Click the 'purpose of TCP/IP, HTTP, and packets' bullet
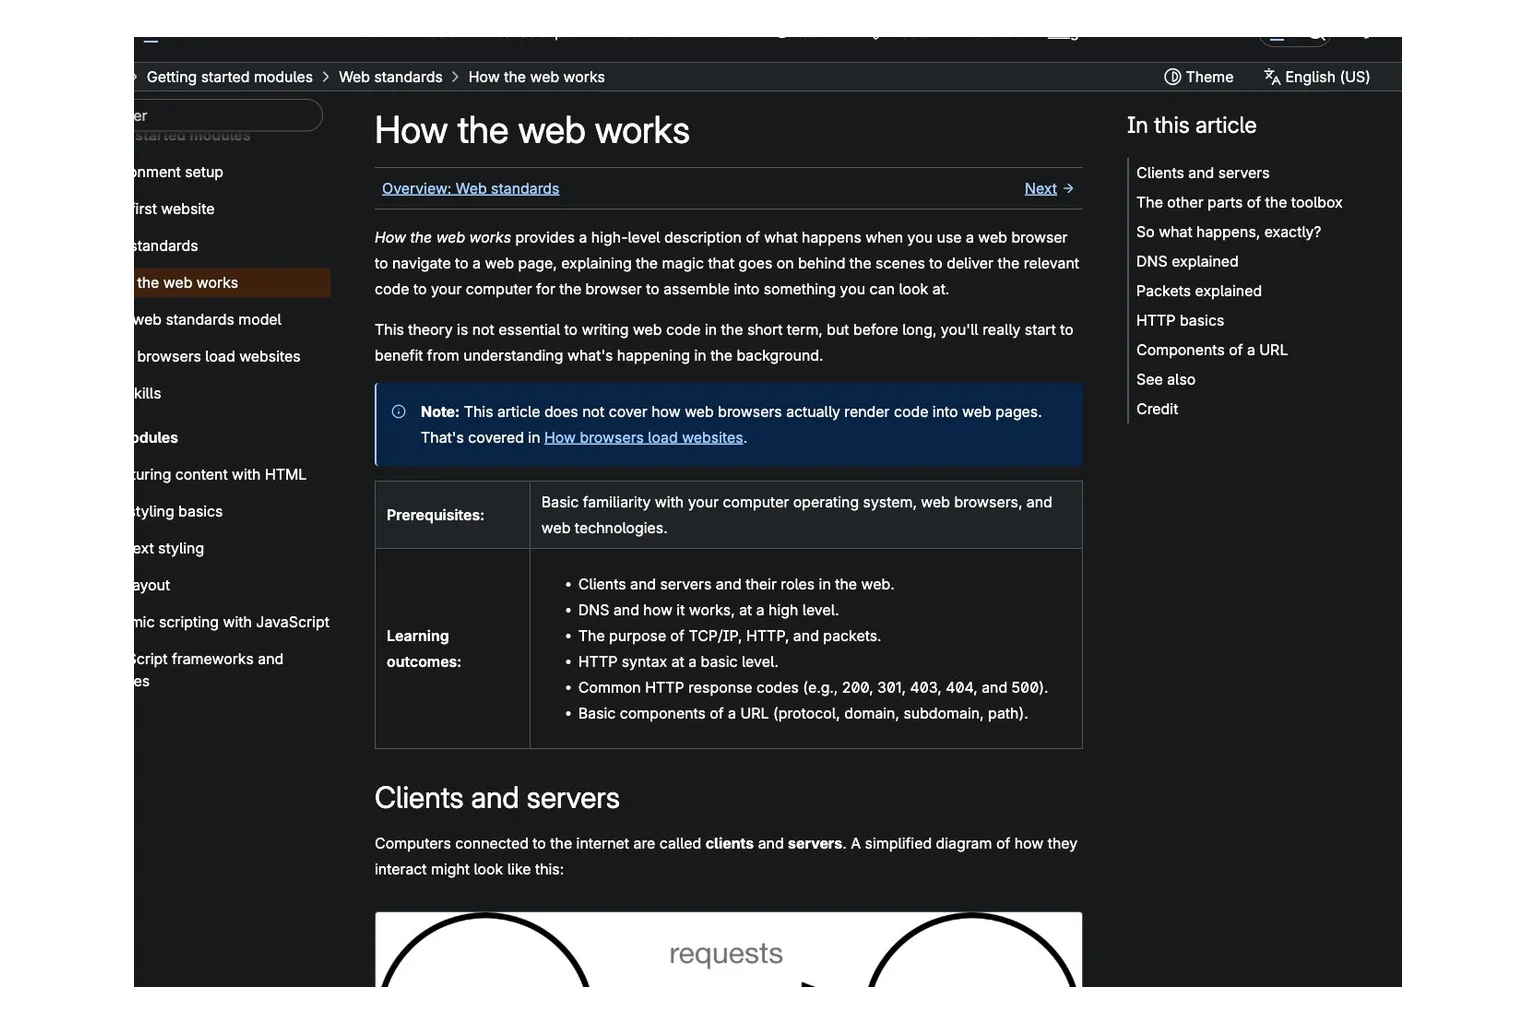The height and width of the screenshot is (1024, 1536). [729, 636]
